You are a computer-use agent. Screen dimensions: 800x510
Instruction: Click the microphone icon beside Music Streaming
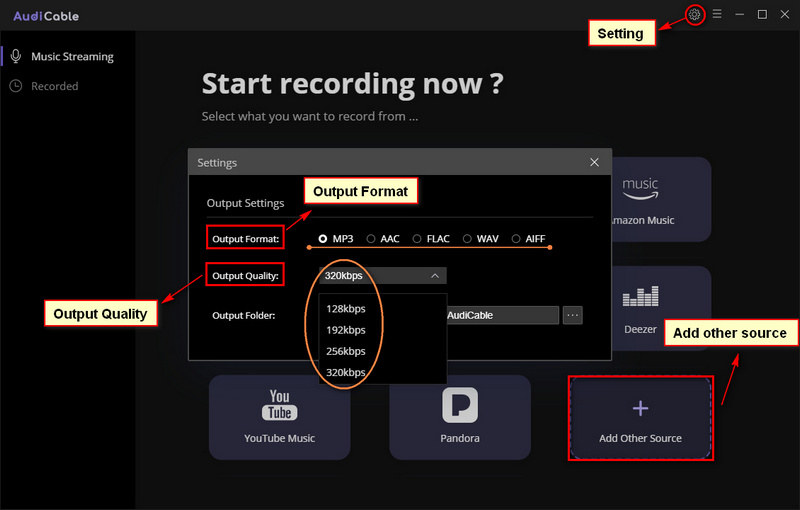(x=16, y=56)
